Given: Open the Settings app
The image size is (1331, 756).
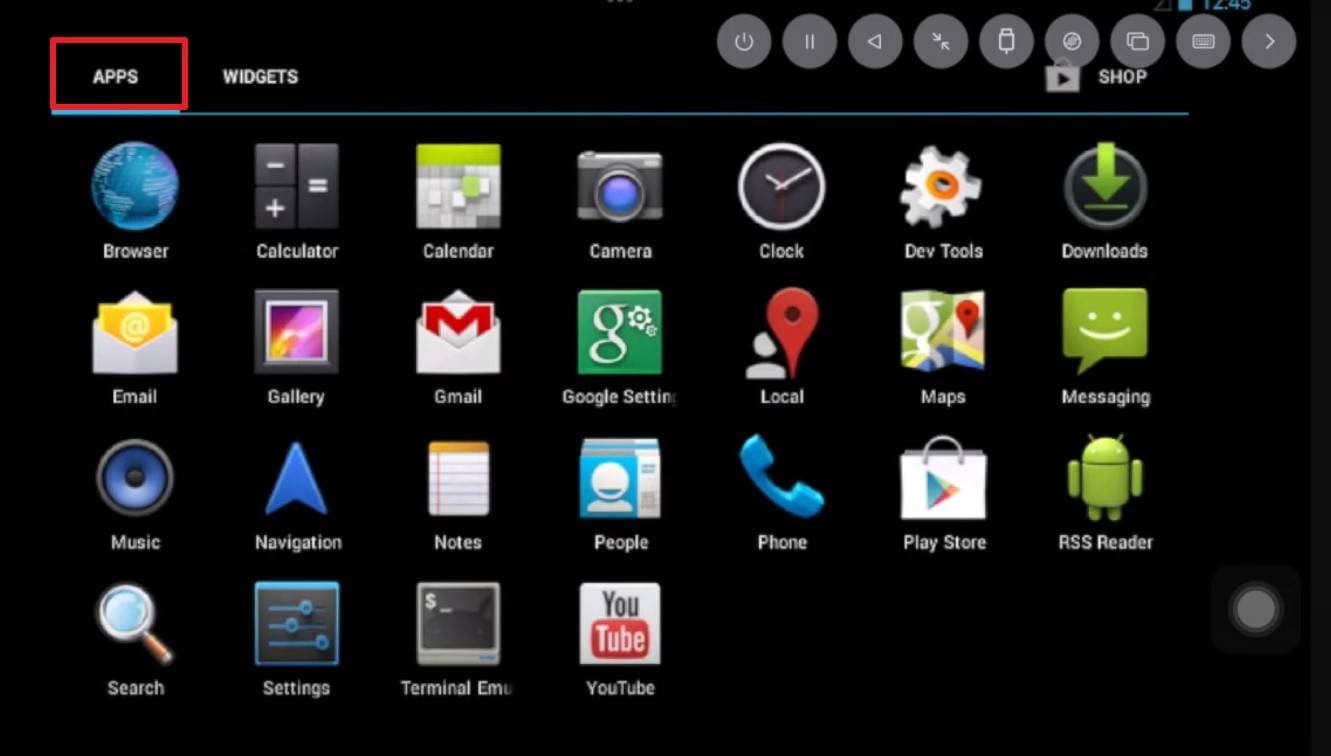Looking at the screenshot, I should click(297, 625).
